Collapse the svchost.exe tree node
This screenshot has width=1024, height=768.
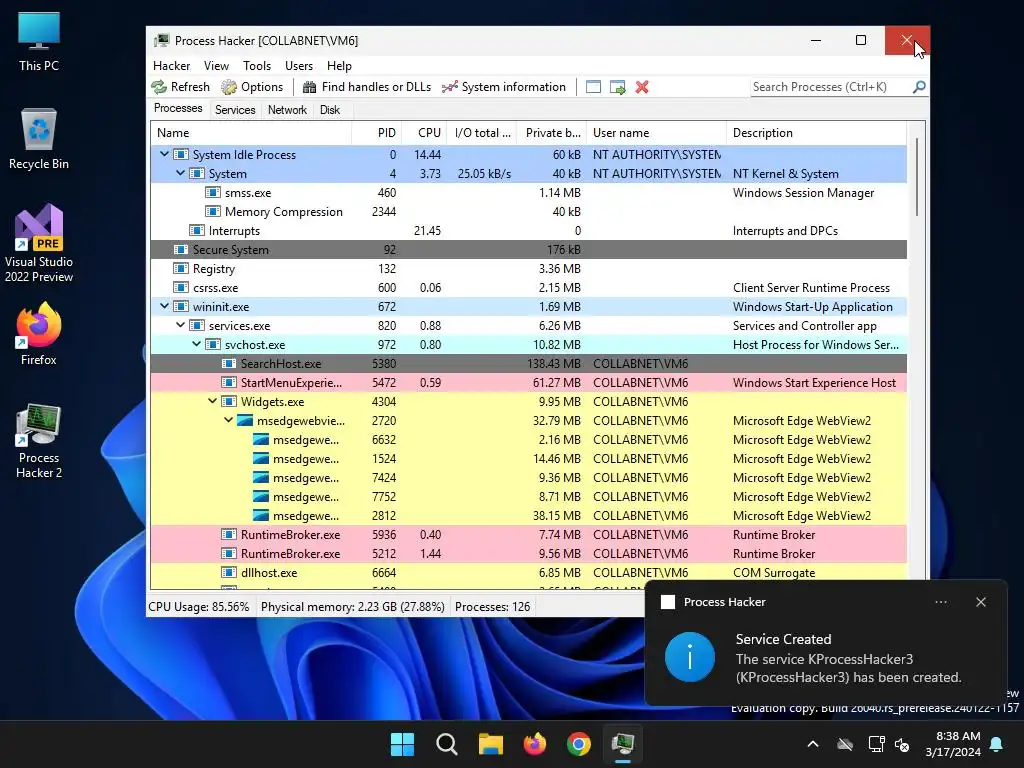[x=197, y=344]
